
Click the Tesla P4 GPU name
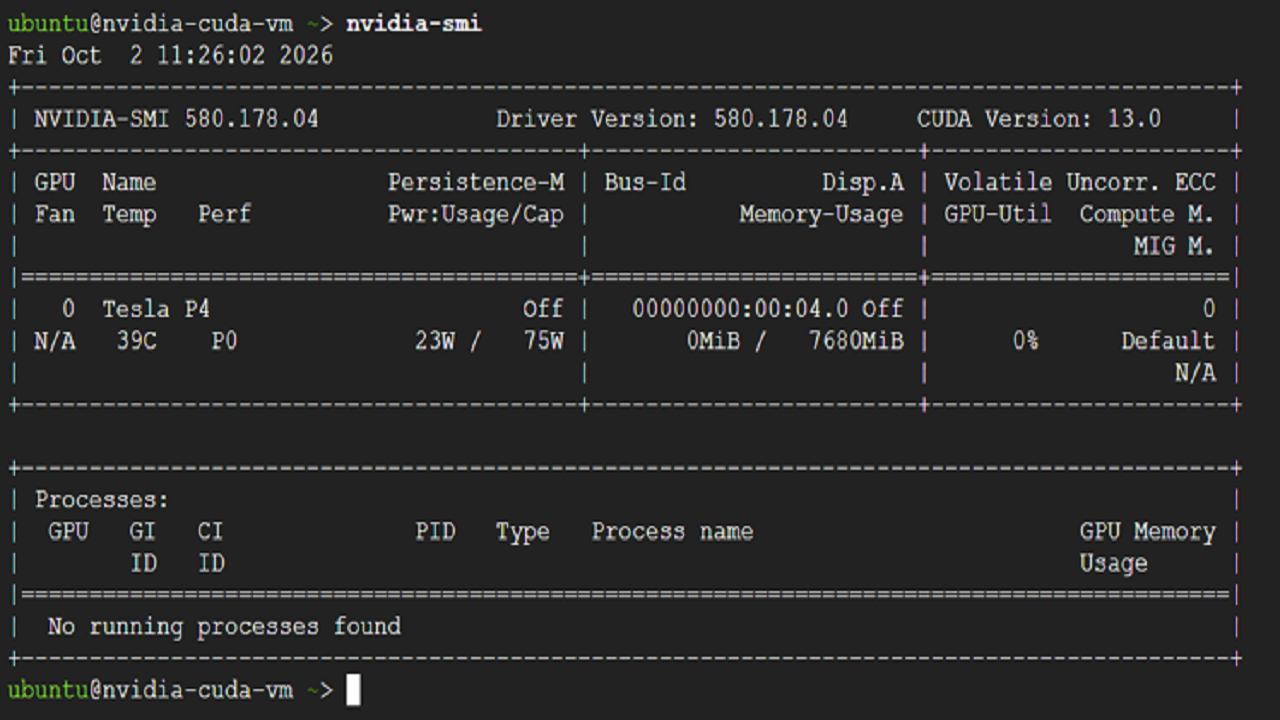click(x=156, y=309)
